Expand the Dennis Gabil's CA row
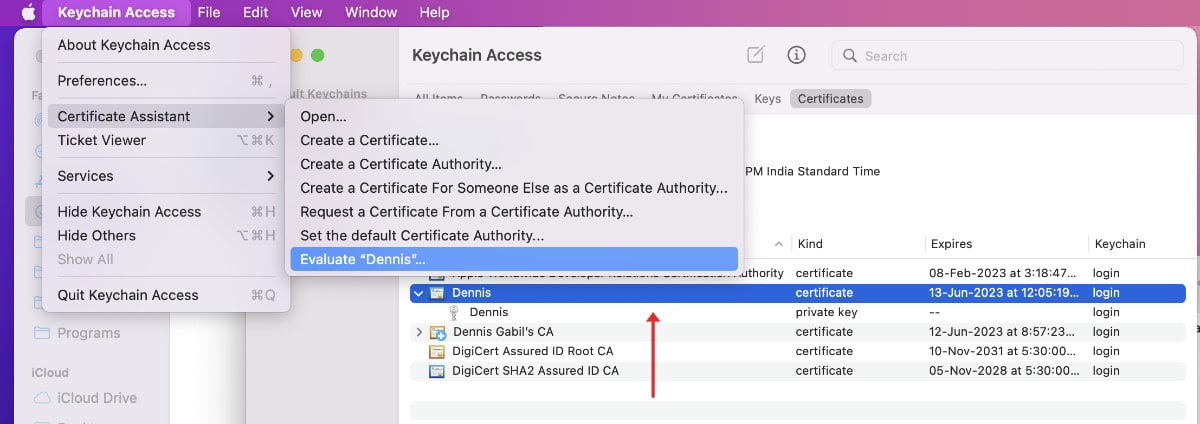This screenshot has width=1200, height=424. pos(419,332)
